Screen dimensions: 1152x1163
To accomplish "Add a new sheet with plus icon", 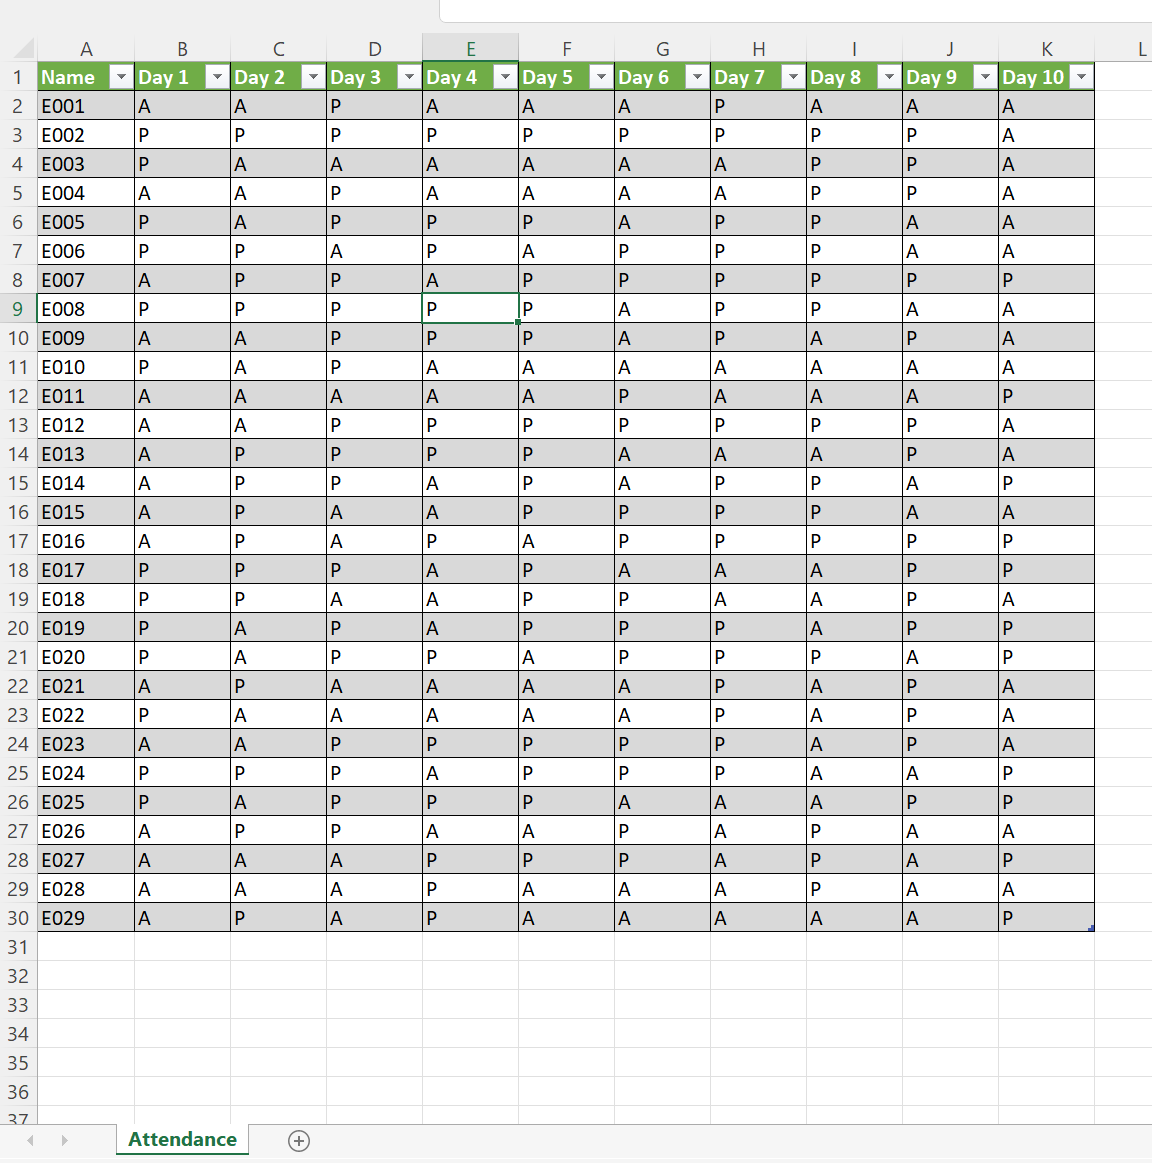I will click(x=299, y=1141).
